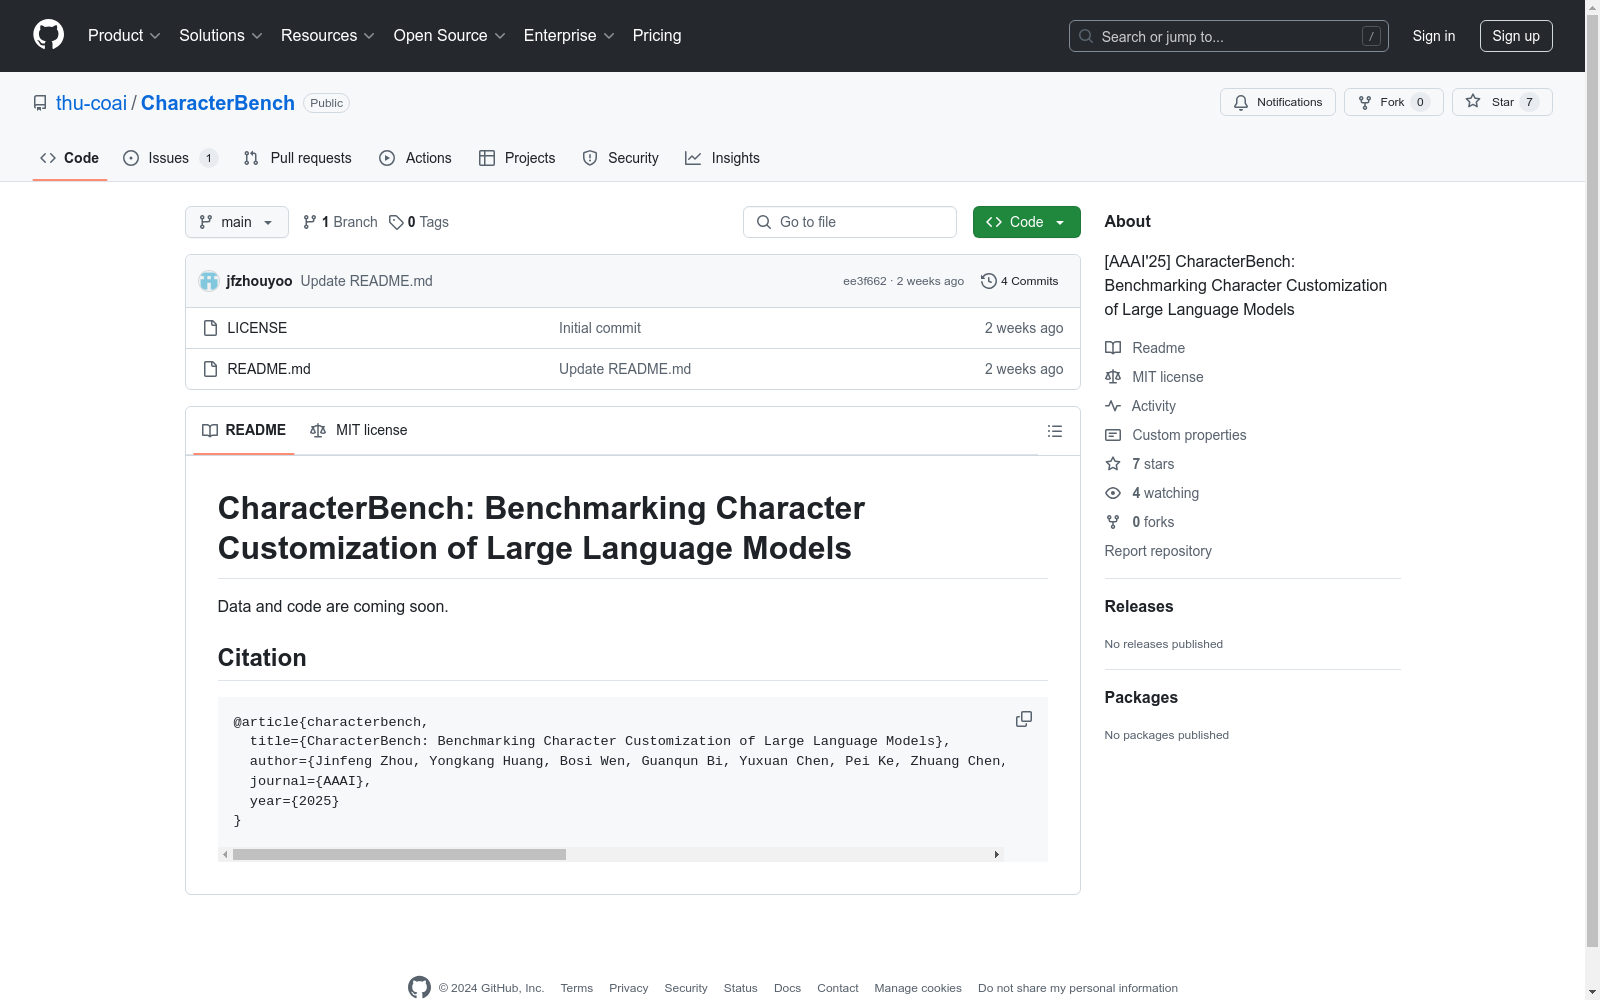Open the LICENSE file
Screen dimensions: 1600x1000
coord(257,328)
